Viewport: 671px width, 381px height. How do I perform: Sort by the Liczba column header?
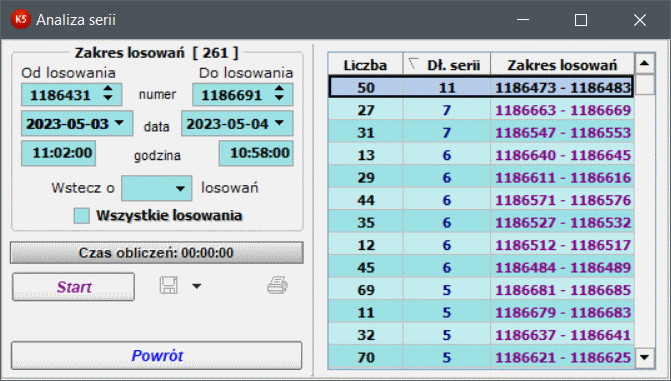point(365,64)
